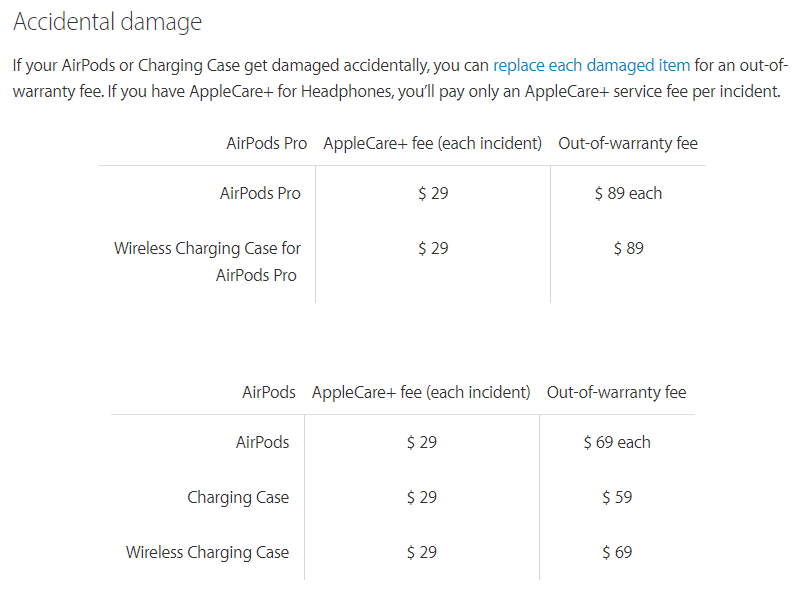Image resolution: width=800 pixels, height=590 pixels.
Task: Select $ 69 fee in the bottom table row
Action: click(617, 552)
